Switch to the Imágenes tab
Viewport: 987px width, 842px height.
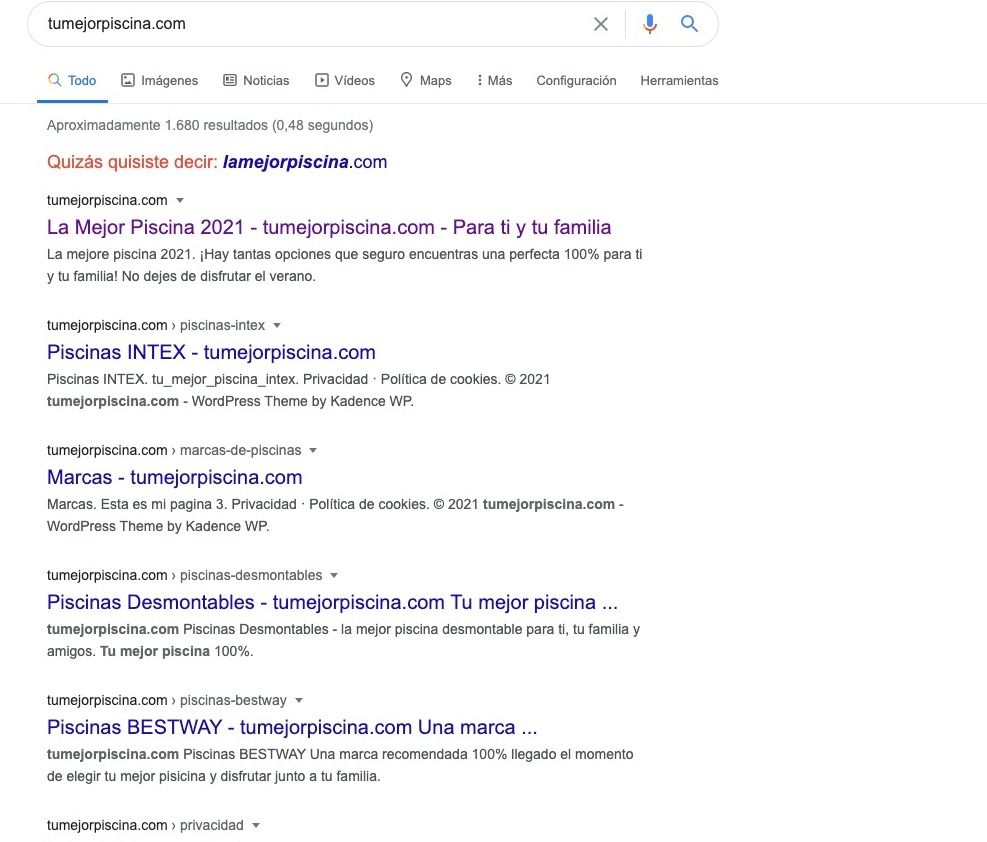click(x=159, y=81)
